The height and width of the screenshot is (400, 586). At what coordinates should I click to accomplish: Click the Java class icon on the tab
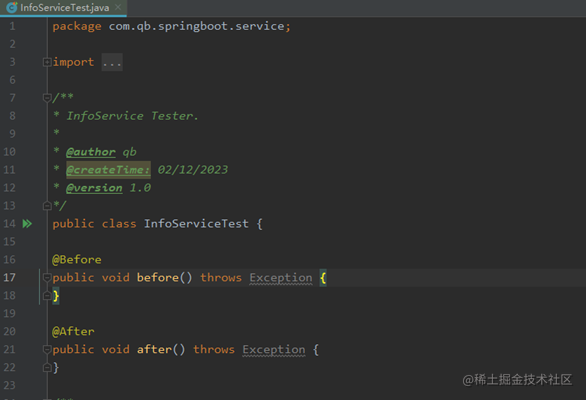tap(12, 7)
